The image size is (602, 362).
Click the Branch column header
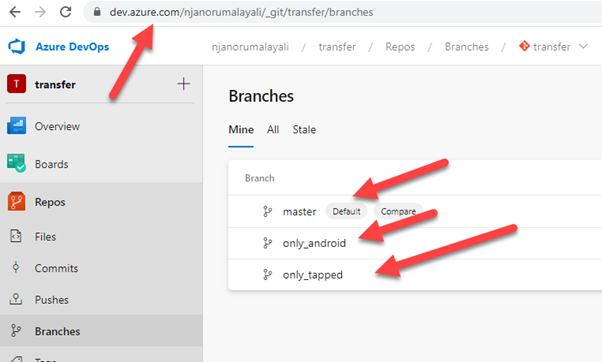260,178
